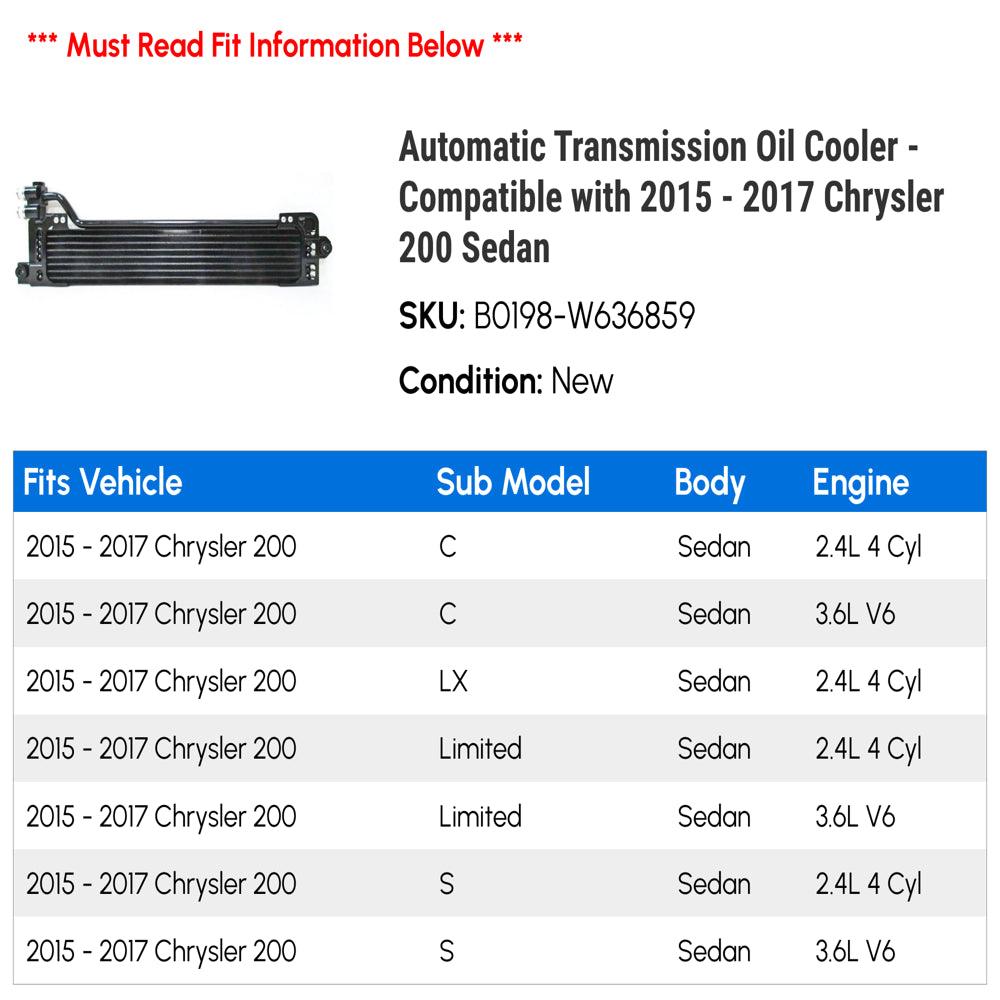Click the Body column header

[710, 482]
